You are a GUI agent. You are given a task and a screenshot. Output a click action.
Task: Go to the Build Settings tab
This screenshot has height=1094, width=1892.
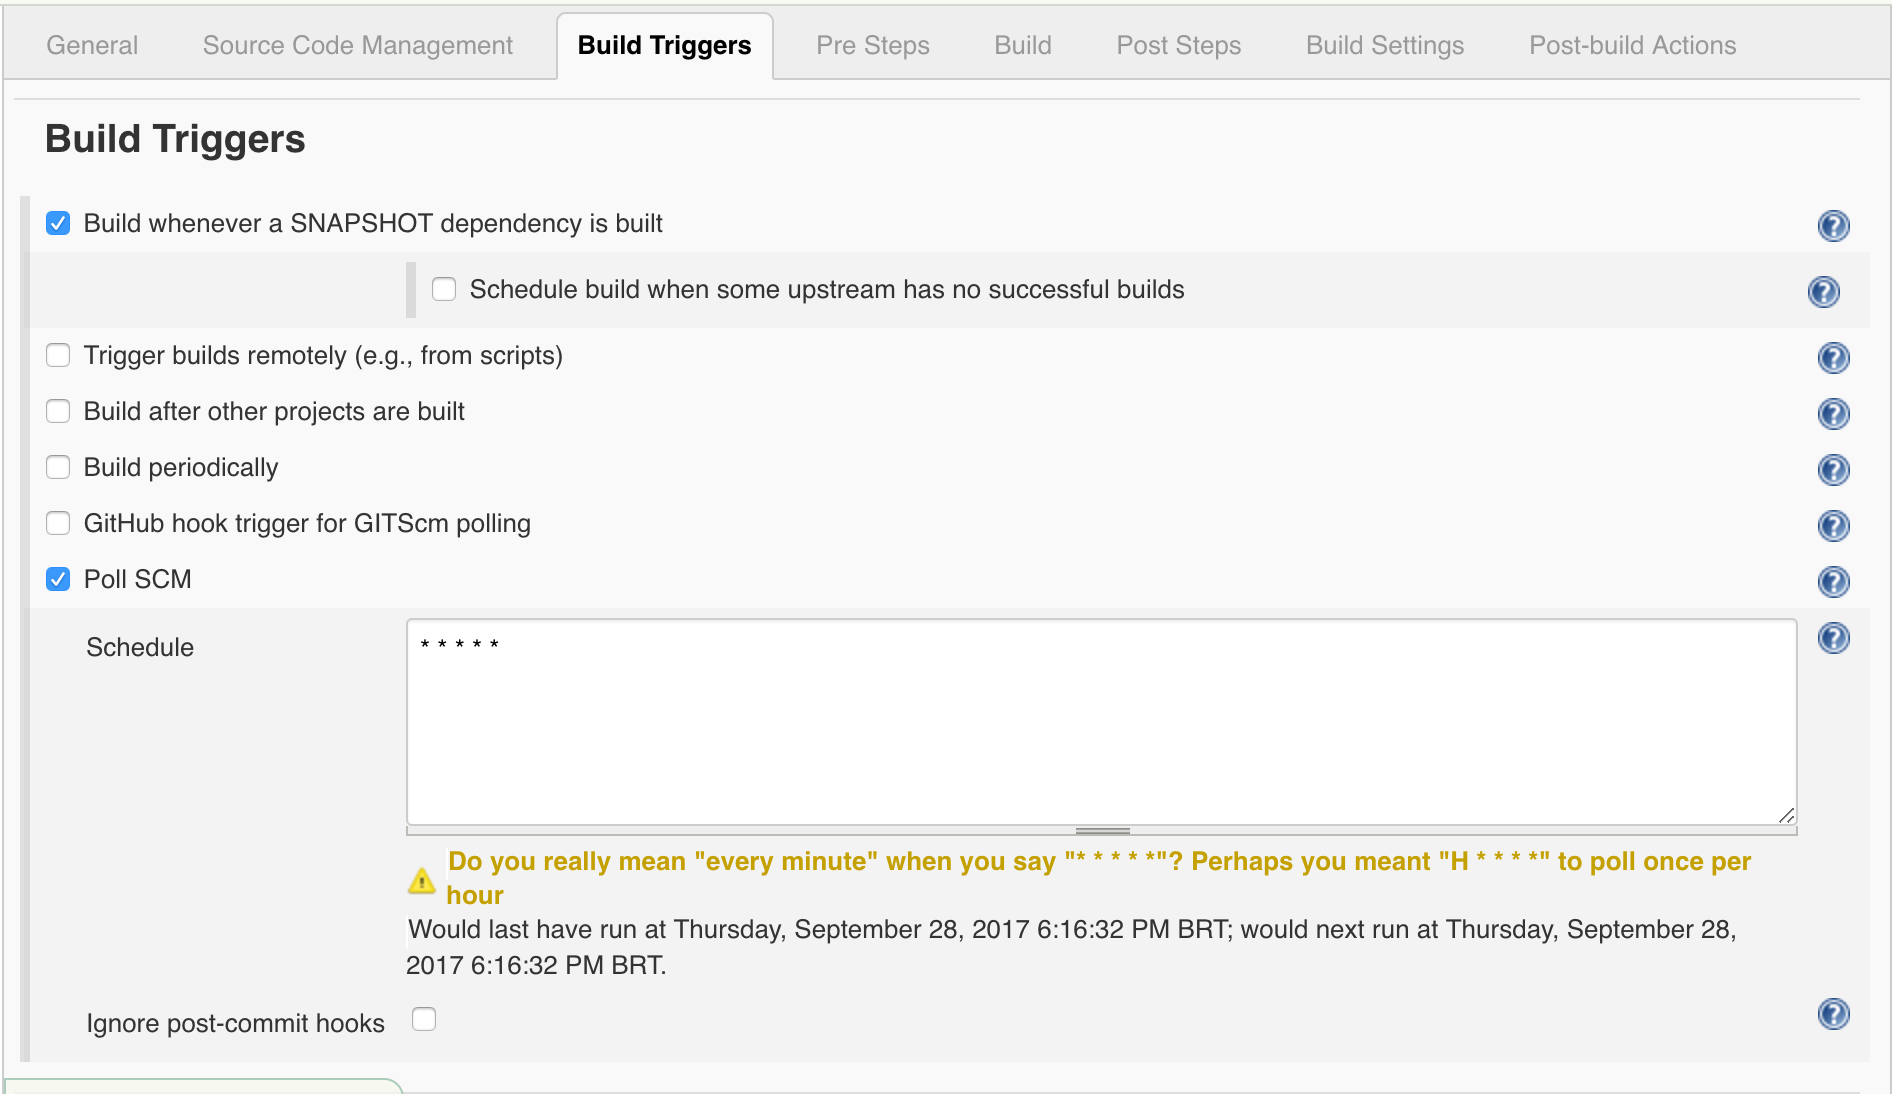click(1384, 45)
